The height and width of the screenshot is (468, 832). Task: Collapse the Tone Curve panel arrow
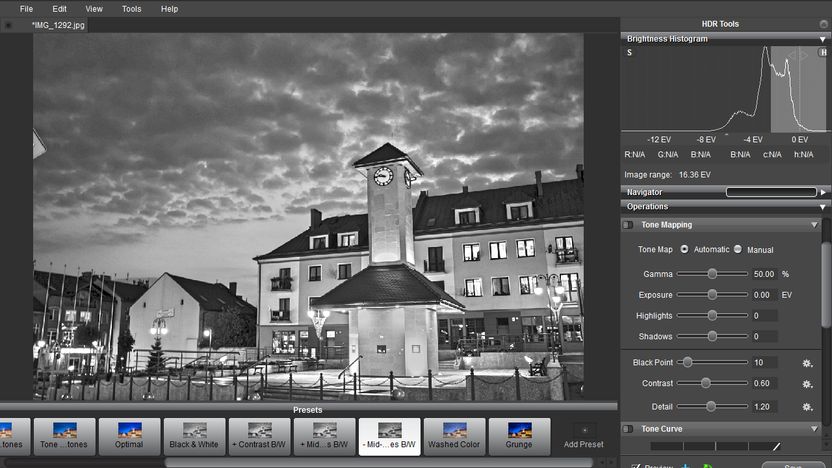pyautogui.click(x=814, y=429)
